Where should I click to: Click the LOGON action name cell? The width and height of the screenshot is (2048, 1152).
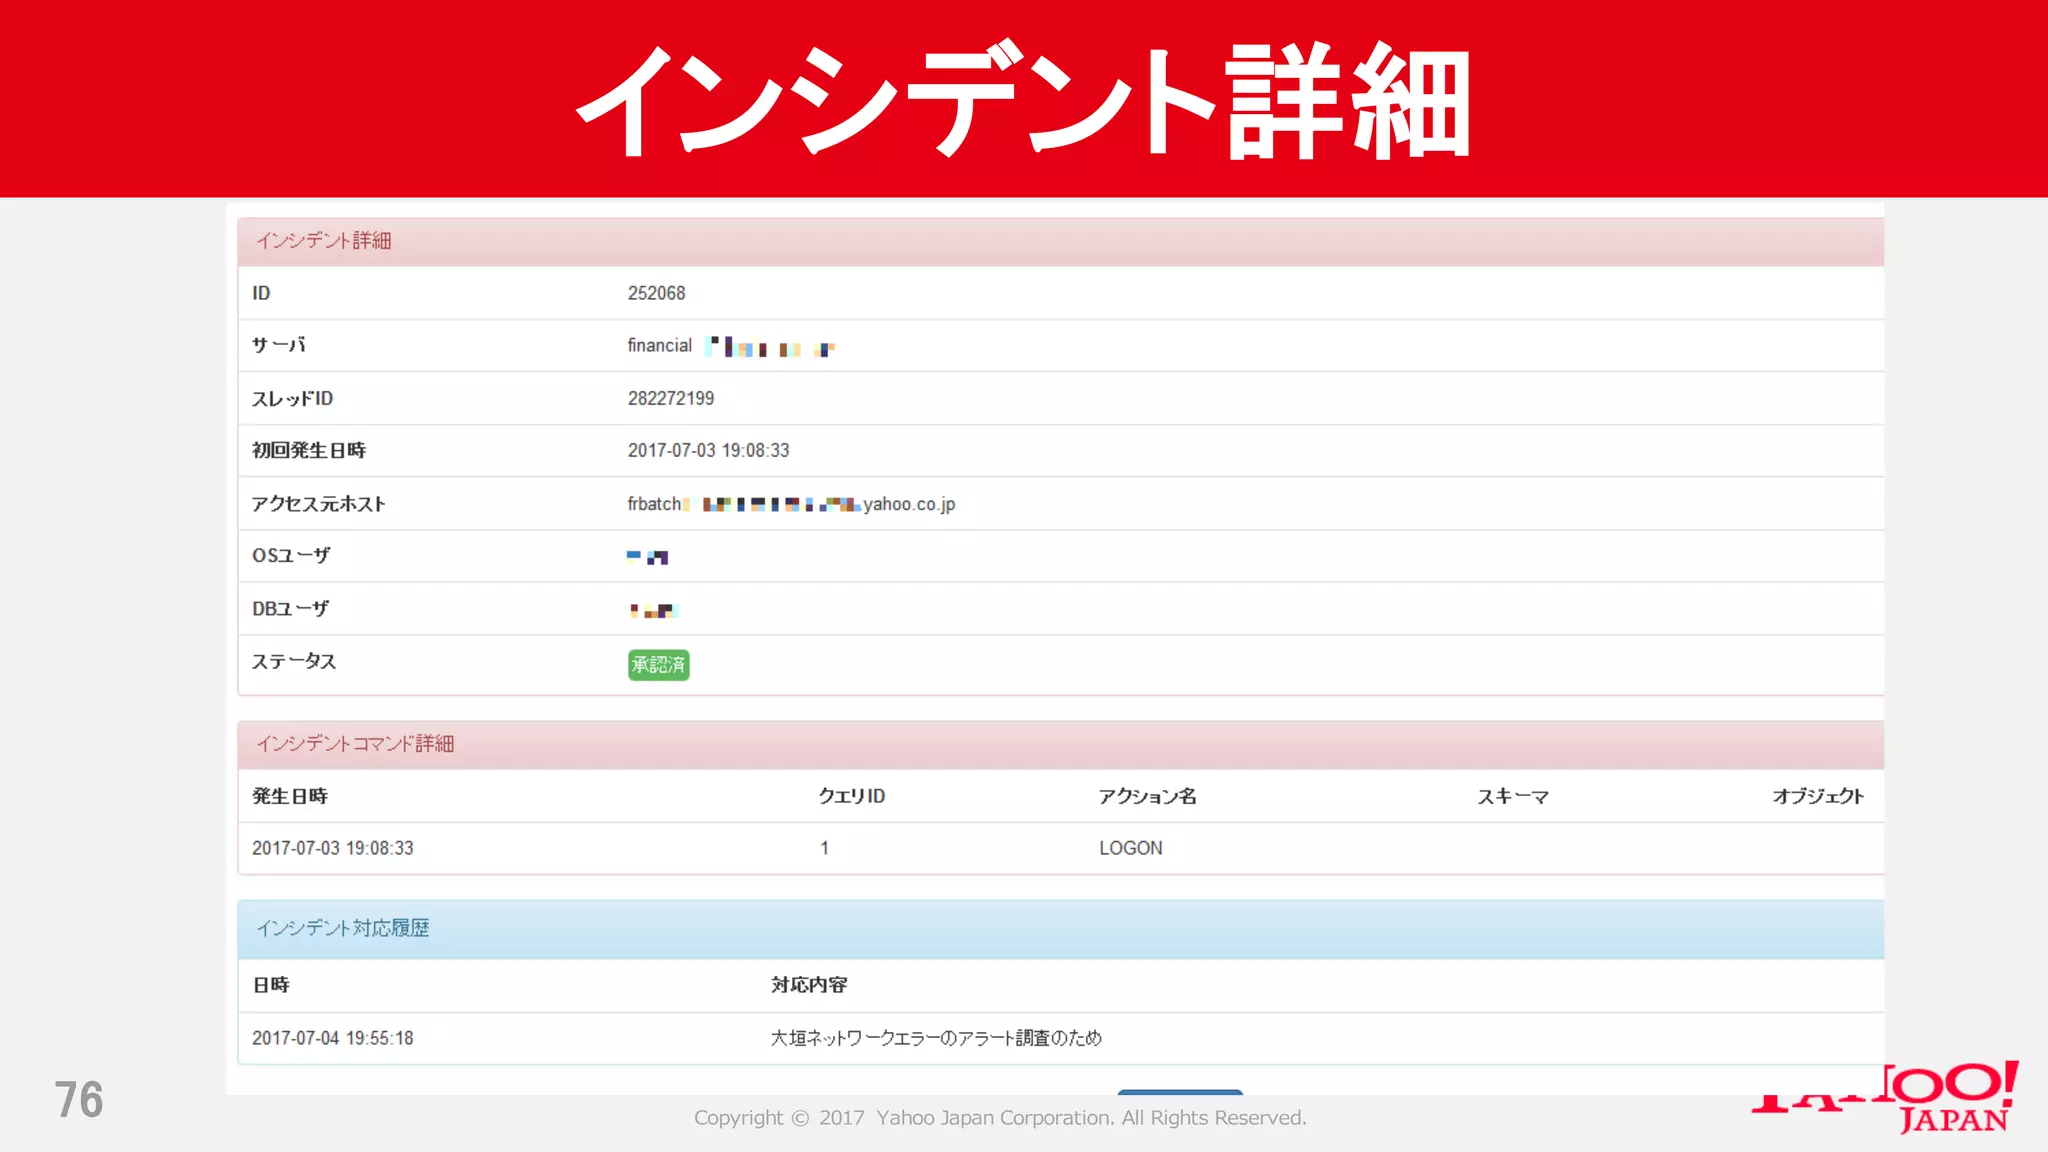pos(1130,848)
